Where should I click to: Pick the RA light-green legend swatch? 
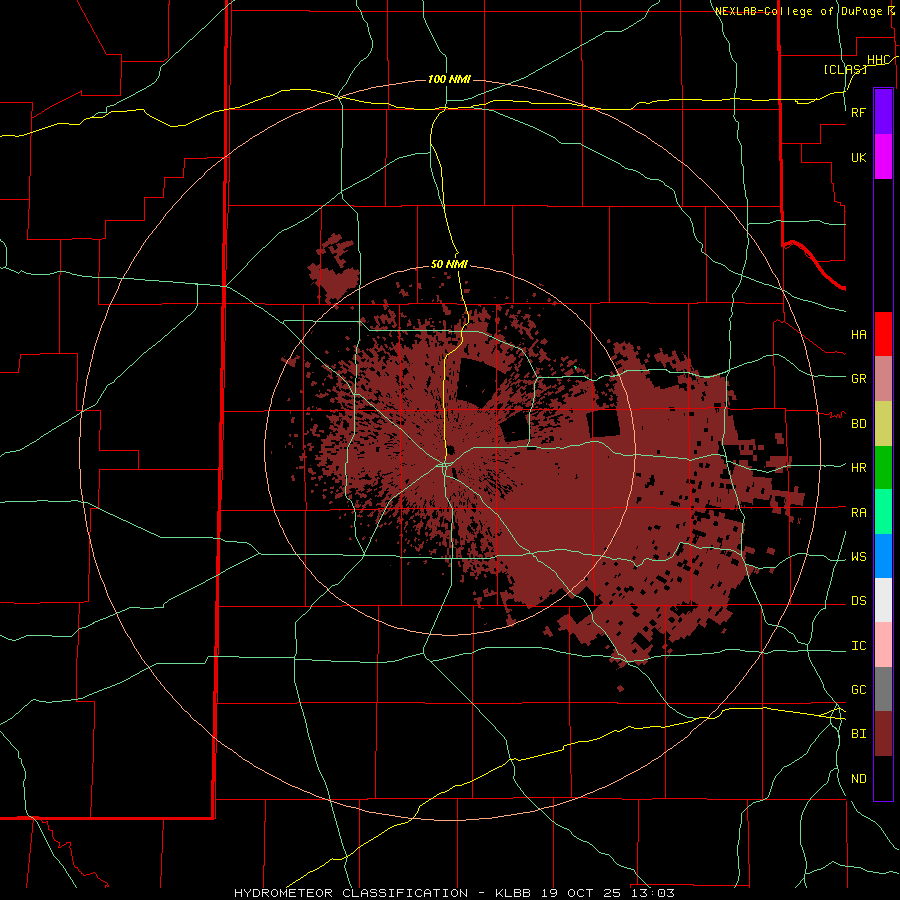coord(883,512)
